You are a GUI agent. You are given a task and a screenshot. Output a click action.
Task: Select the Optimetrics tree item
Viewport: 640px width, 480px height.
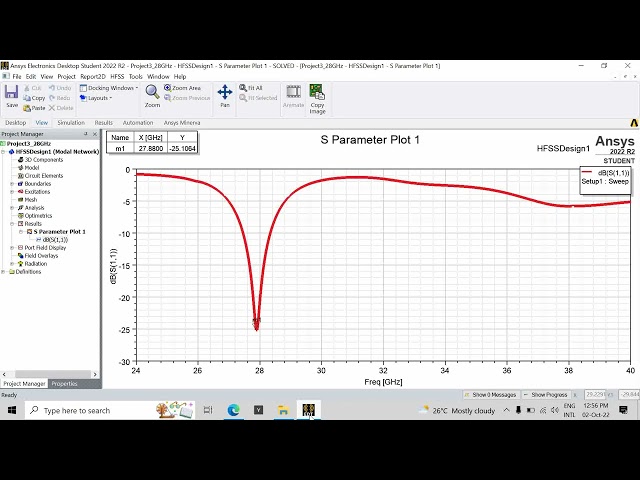click(x=38, y=216)
